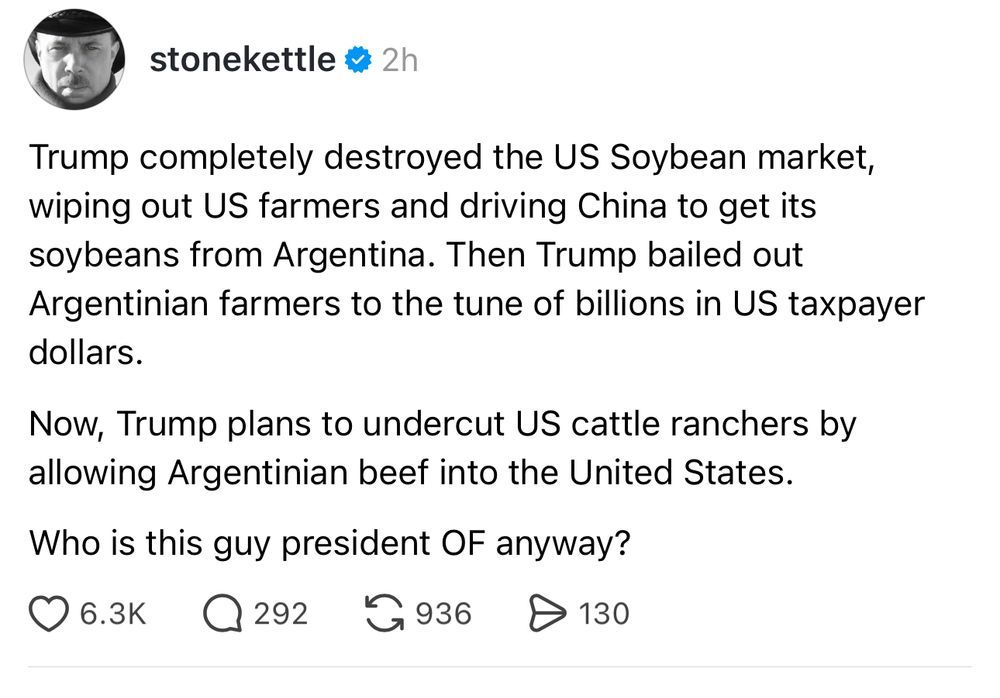Click the divider line below the post stats

click(500, 667)
